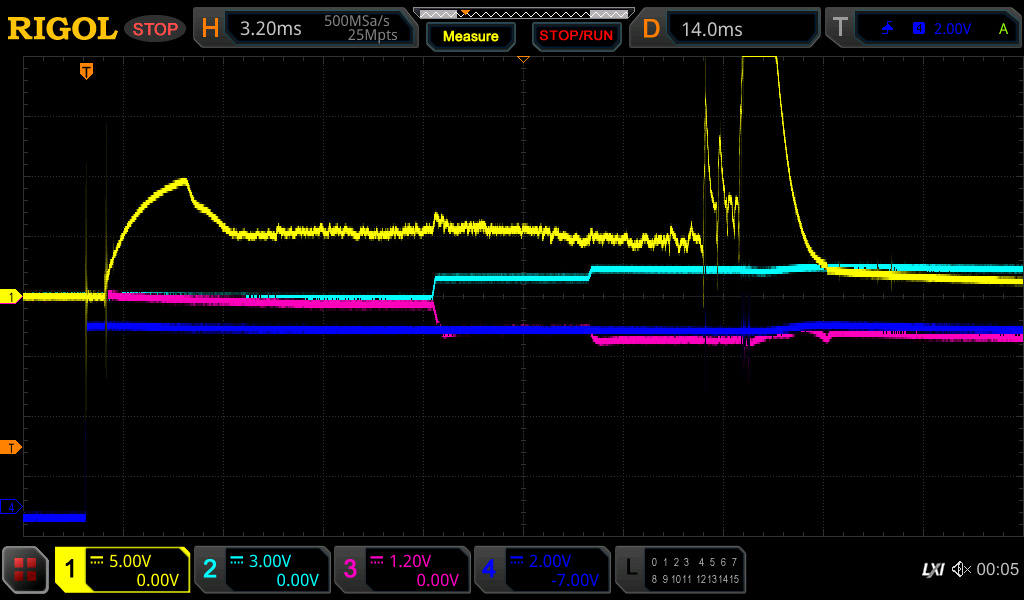Click the channel 4 ground level marker

click(11, 507)
